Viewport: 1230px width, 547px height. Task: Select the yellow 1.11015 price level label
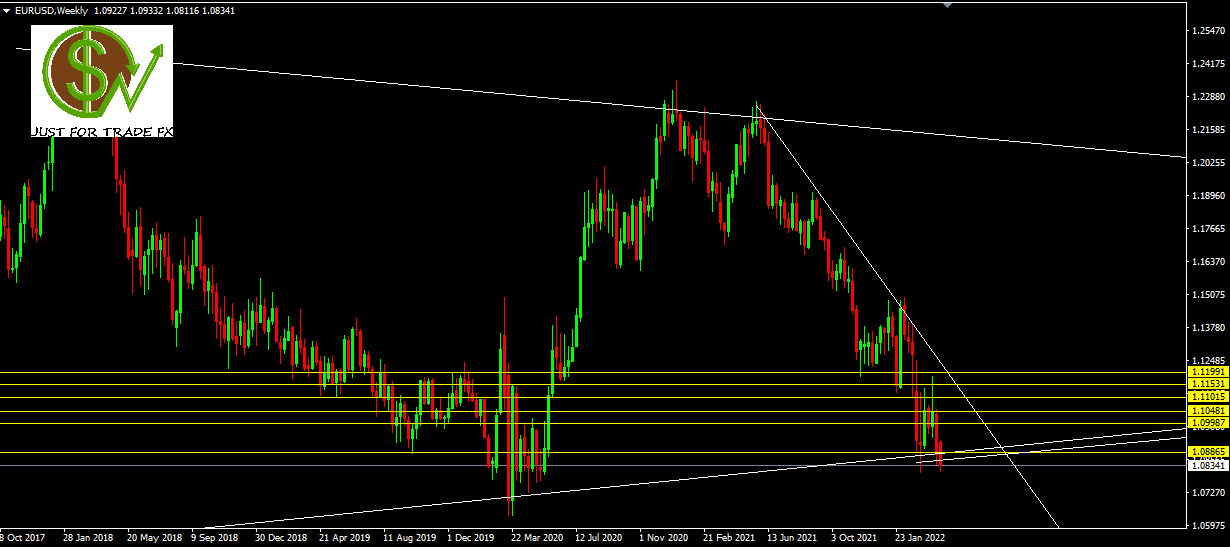tap(1208, 397)
